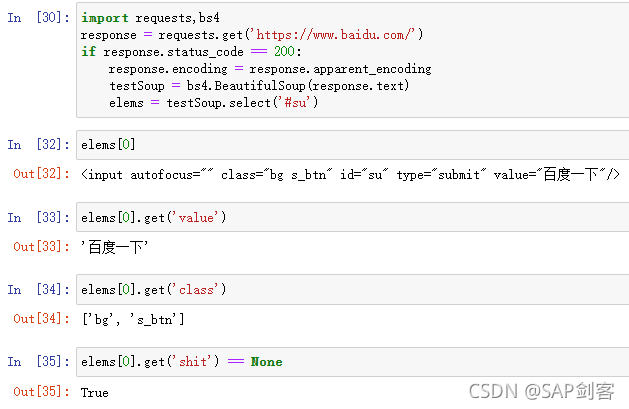
Task: Click the <input autofocus...> HTML output
Action: point(350,174)
